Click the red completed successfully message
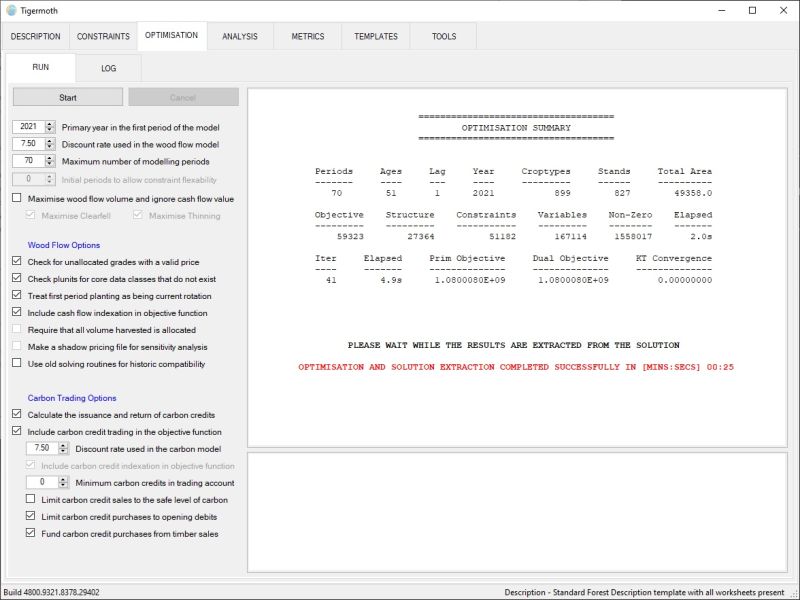This screenshot has width=800, height=600. tap(516, 367)
